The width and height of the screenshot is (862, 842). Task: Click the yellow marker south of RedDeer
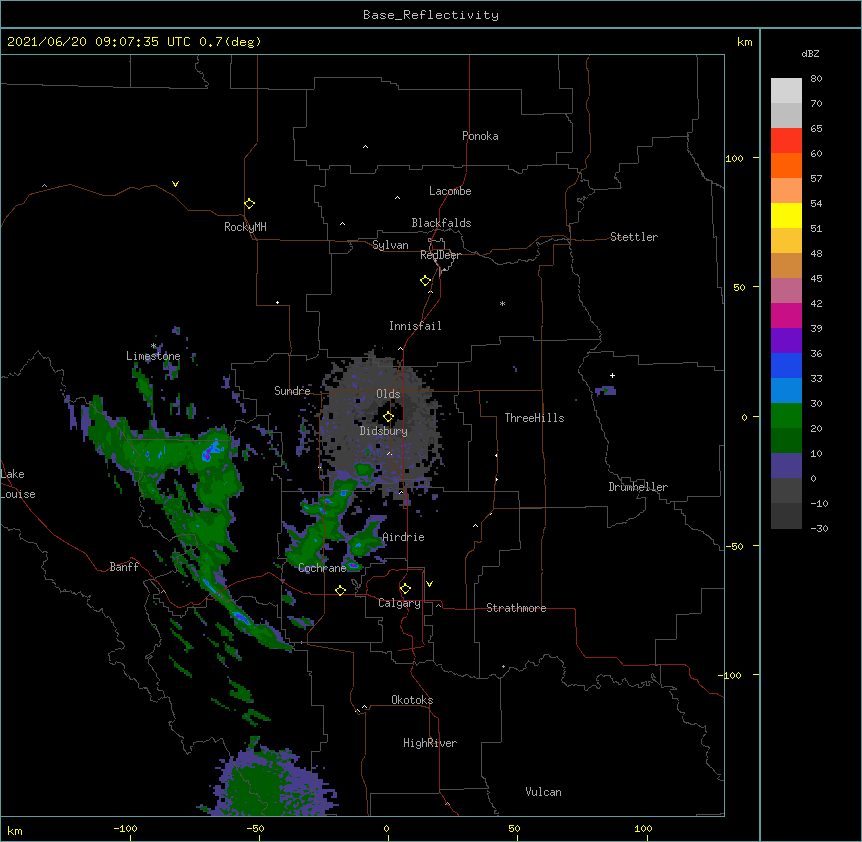425,281
